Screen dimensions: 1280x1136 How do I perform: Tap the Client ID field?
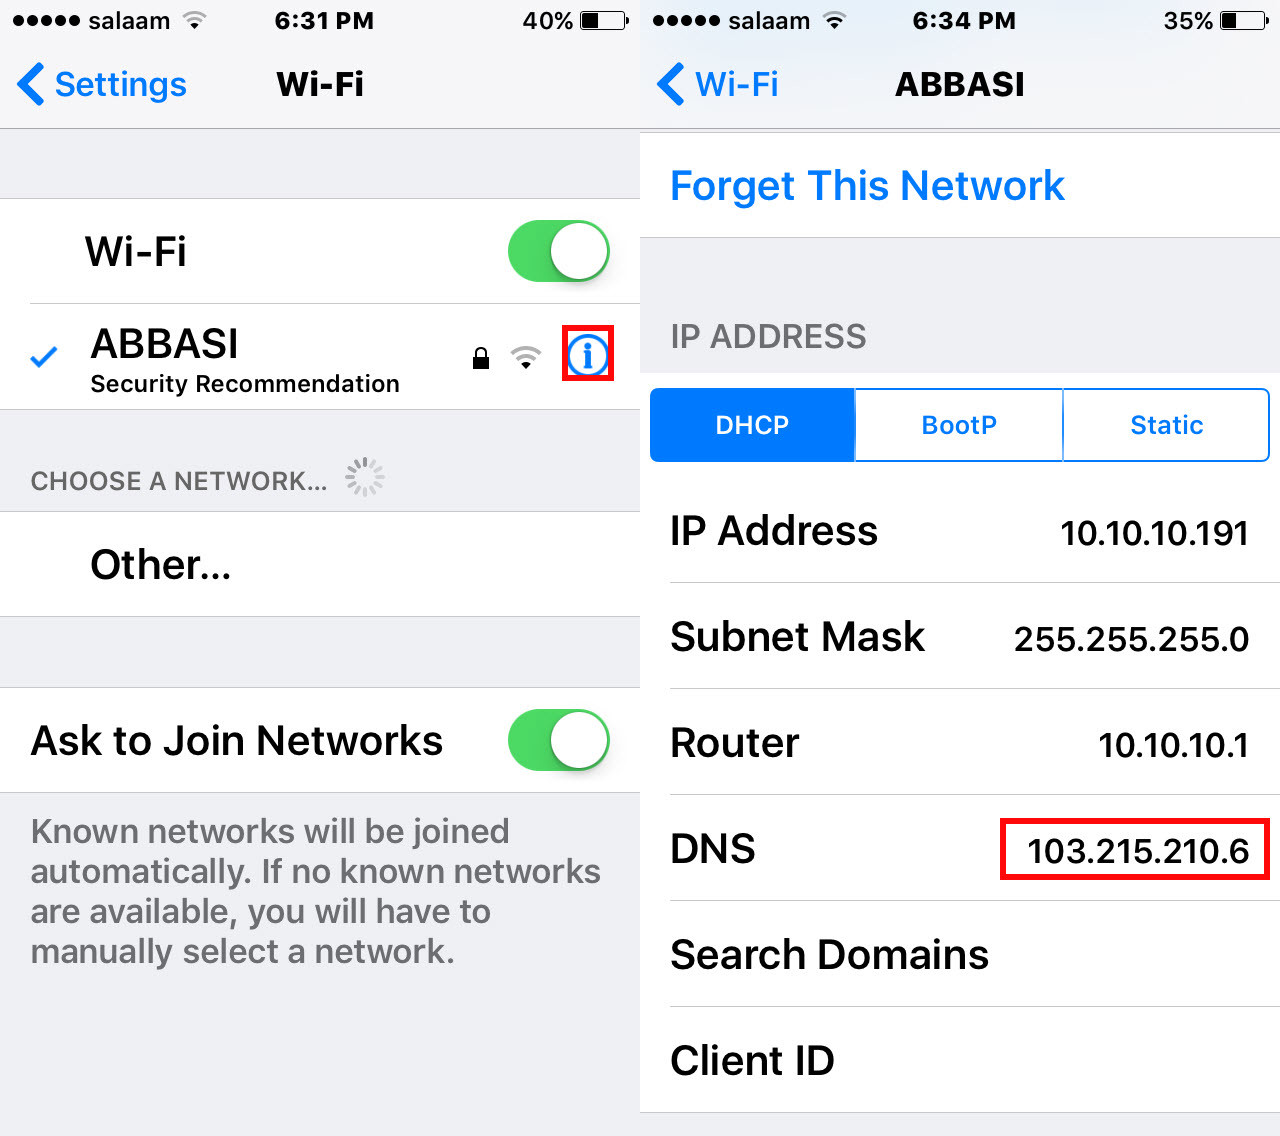[x=960, y=1060]
